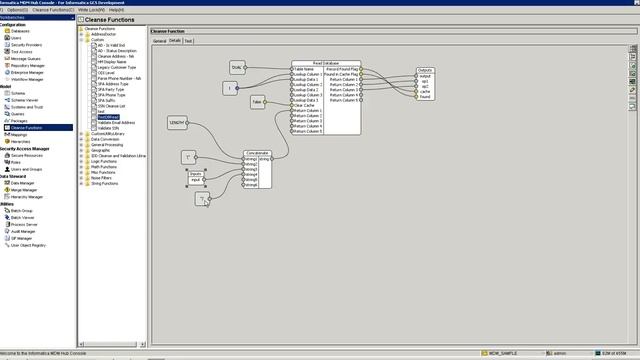The height and width of the screenshot is (360, 640).
Task: Open the Schema Viewer tool
Action: pos(24,100)
